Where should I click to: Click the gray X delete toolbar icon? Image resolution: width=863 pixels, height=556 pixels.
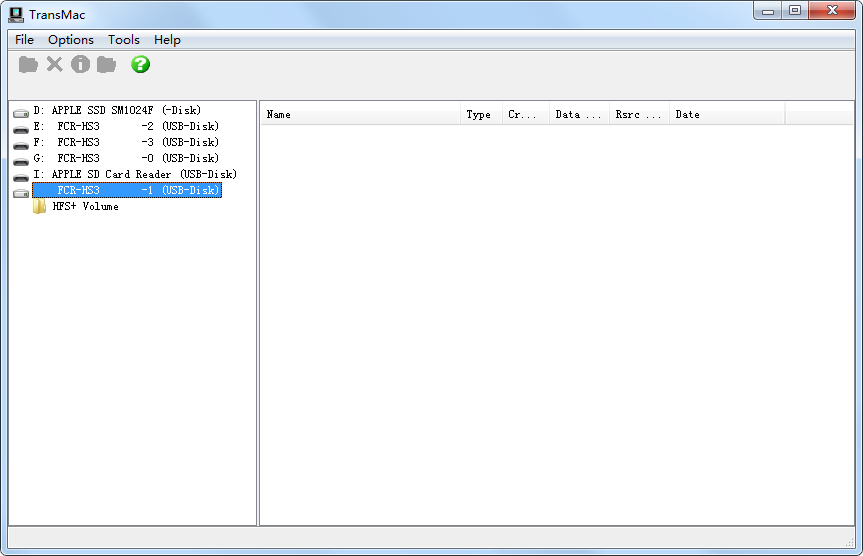click(x=54, y=64)
